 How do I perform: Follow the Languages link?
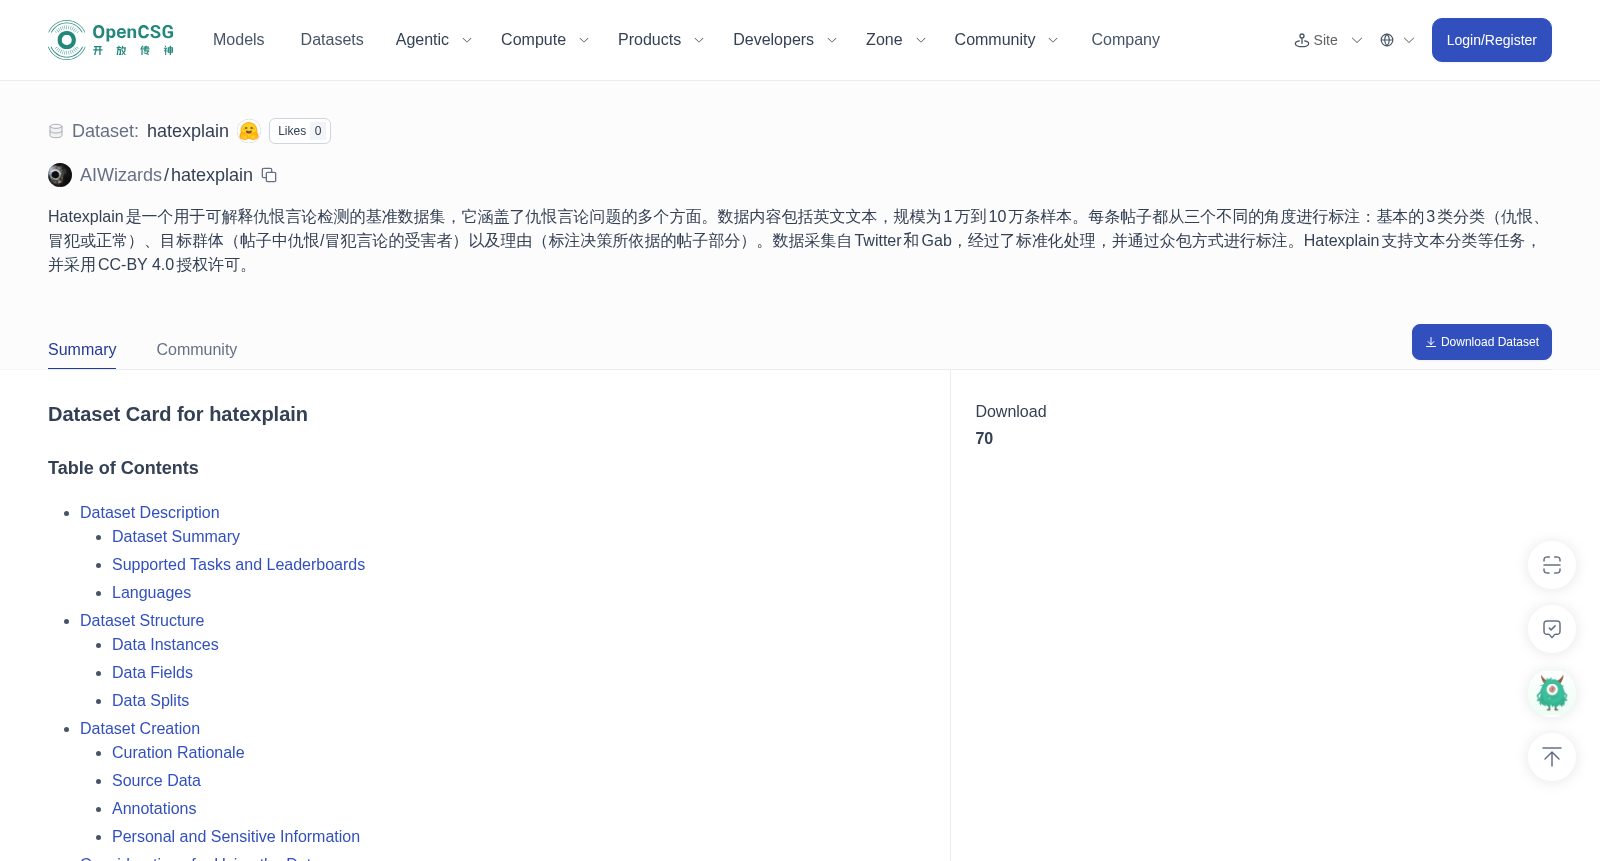coord(151,592)
